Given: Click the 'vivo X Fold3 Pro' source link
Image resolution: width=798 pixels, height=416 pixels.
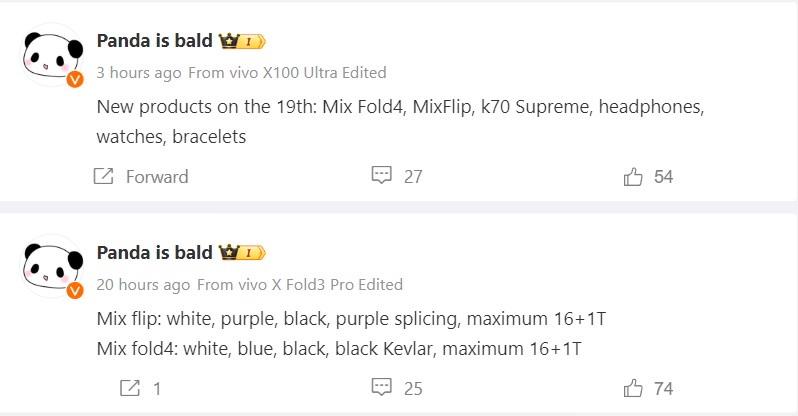Looking at the screenshot, I should pos(303,284).
